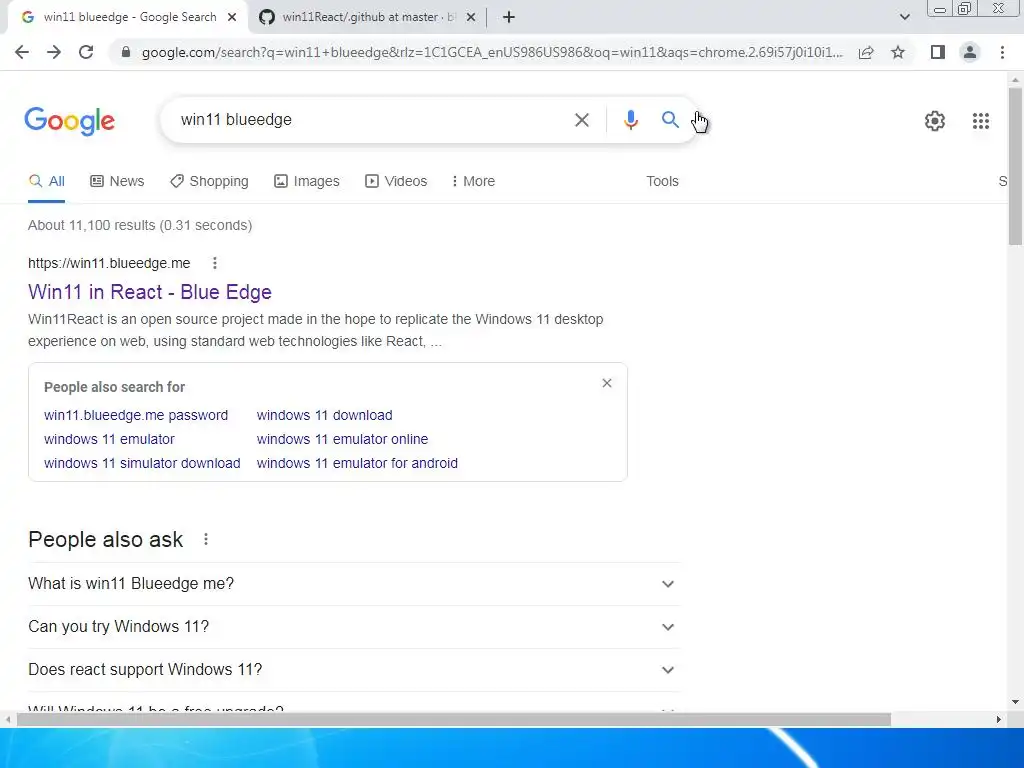Dismiss the People also search for box
This screenshot has height=768, width=1024.
pyautogui.click(x=607, y=383)
